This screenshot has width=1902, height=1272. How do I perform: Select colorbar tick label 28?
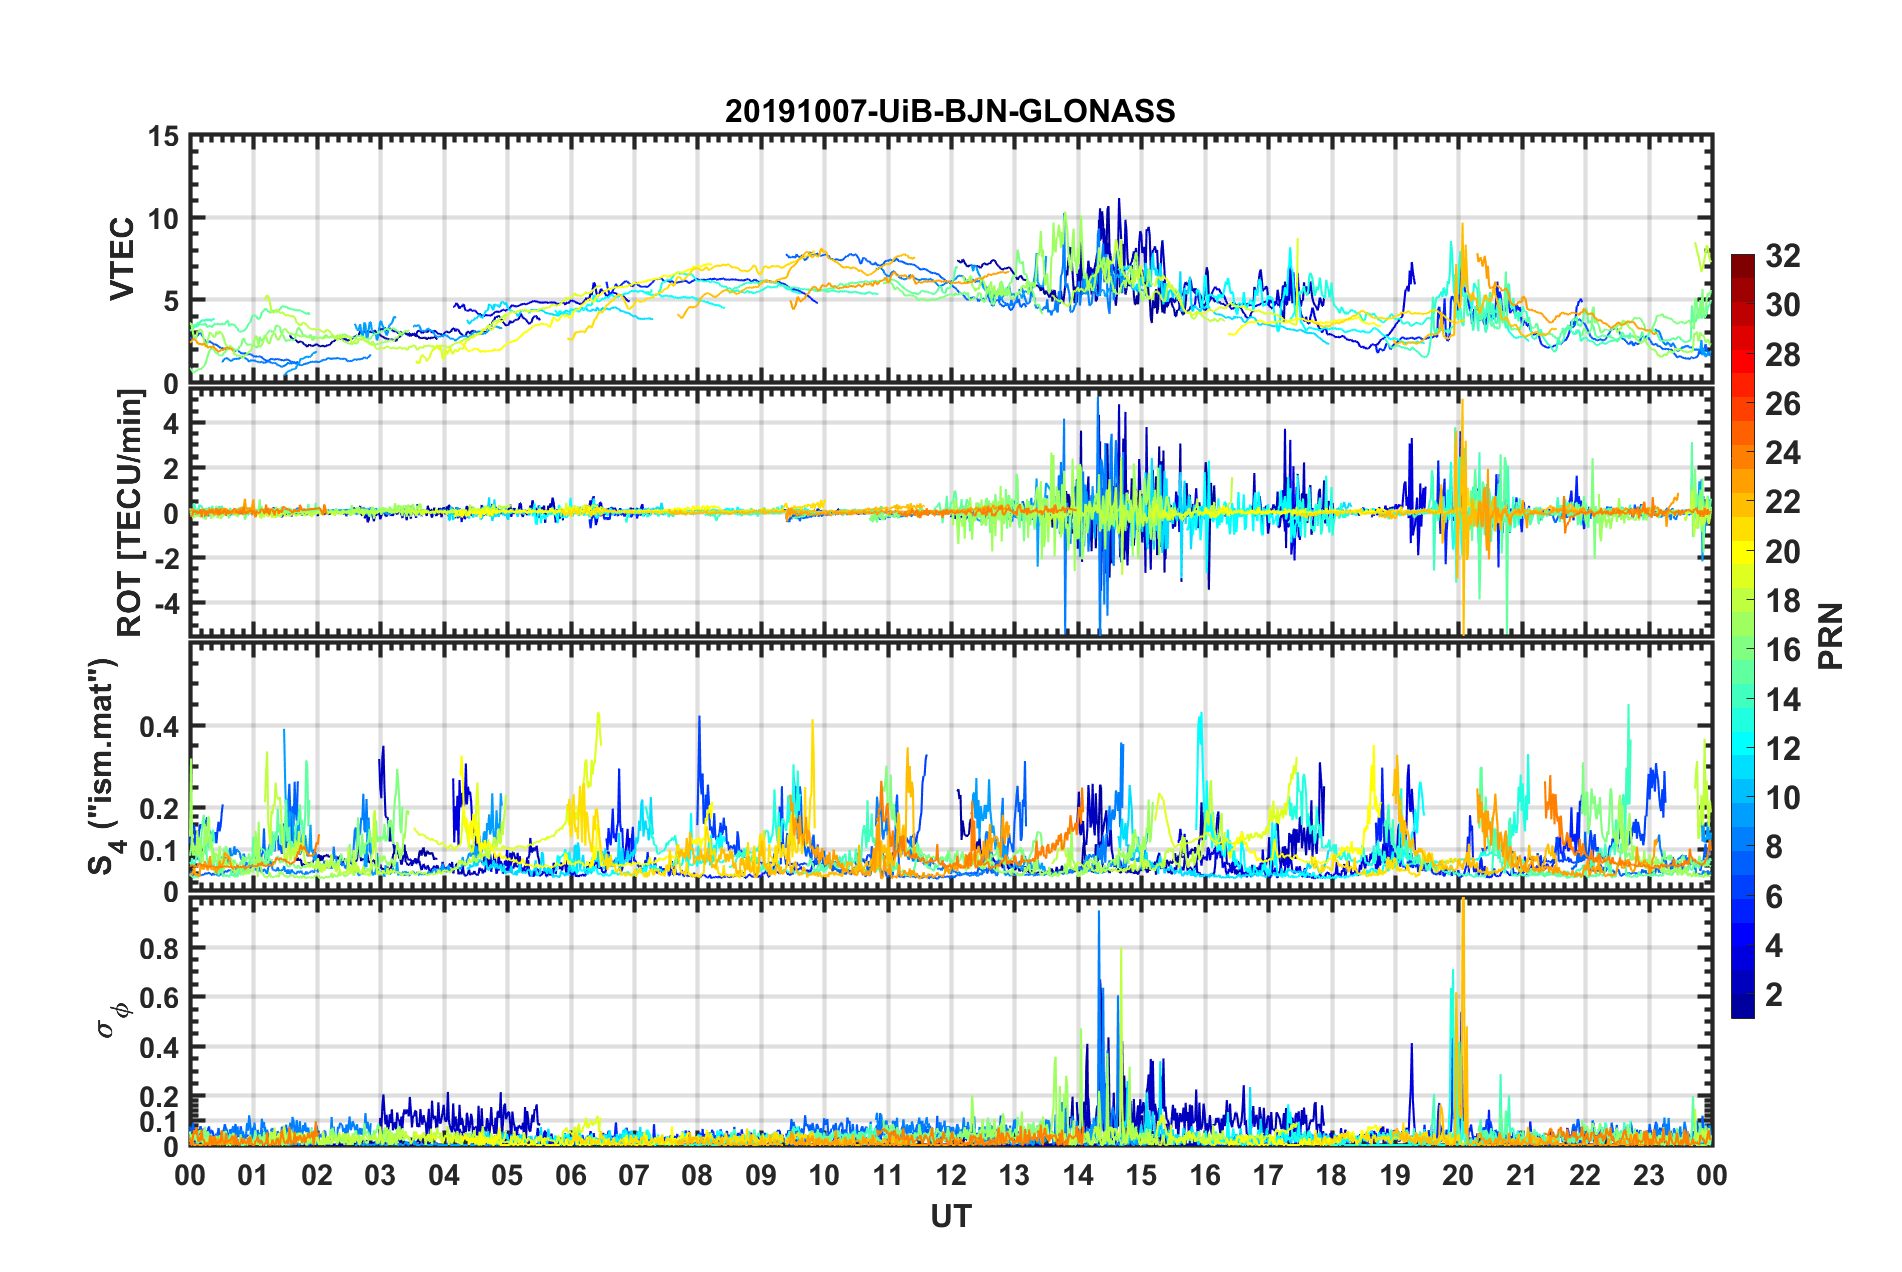pos(1782,355)
